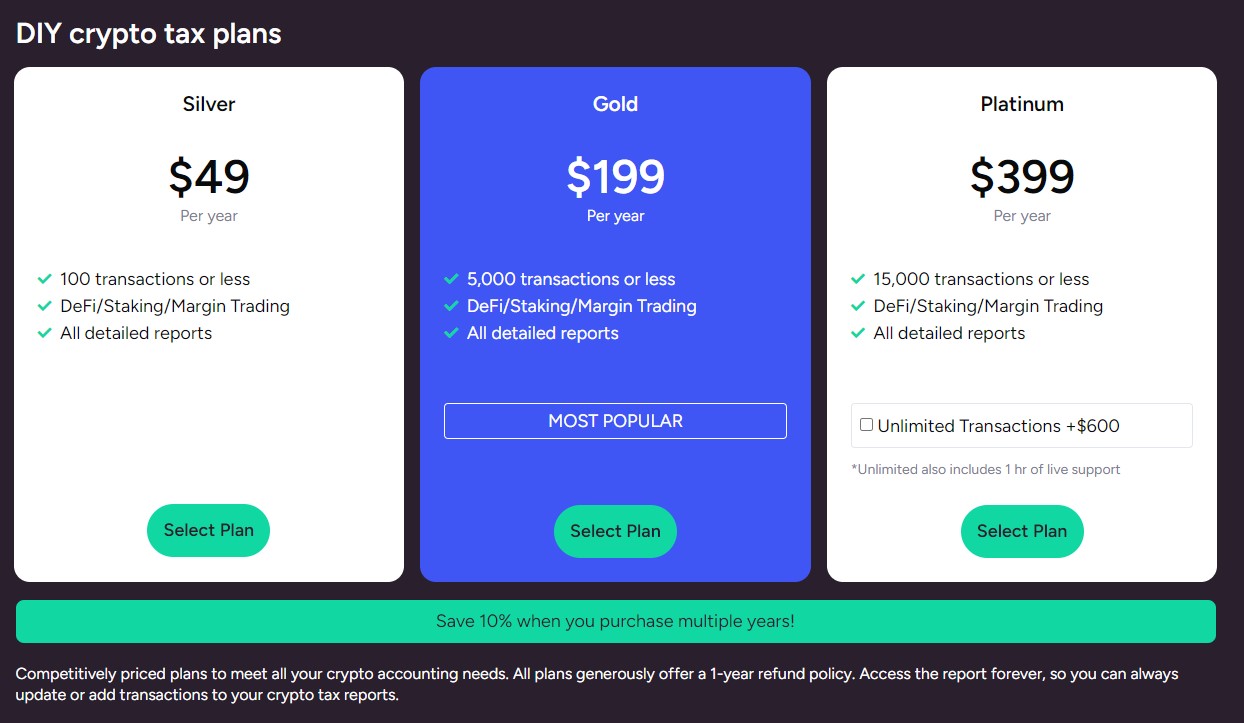Click Gold plan's All detailed reports checkmark
The height and width of the screenshot is (723, 1244).
click(451, 333)
